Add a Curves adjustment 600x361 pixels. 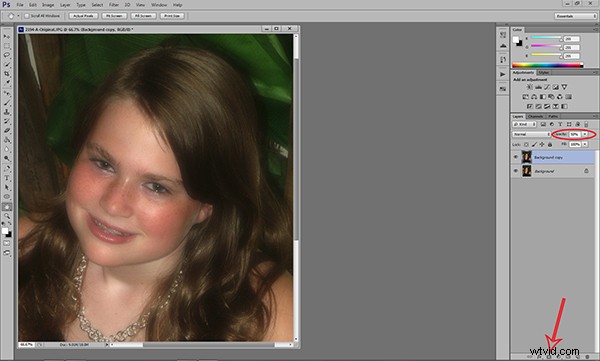tap(547, 87)
